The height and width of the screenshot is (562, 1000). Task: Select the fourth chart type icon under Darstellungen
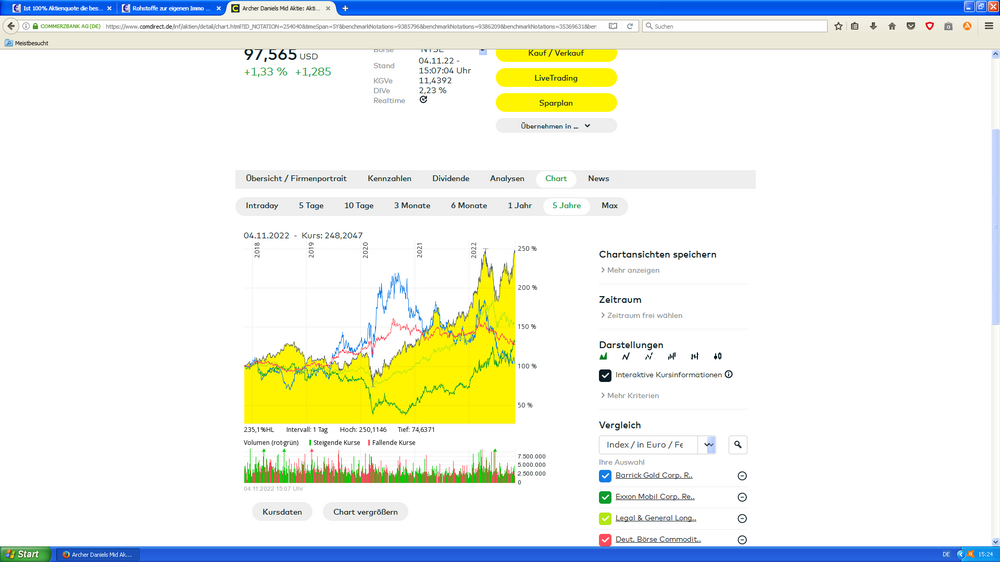[672, 357]
